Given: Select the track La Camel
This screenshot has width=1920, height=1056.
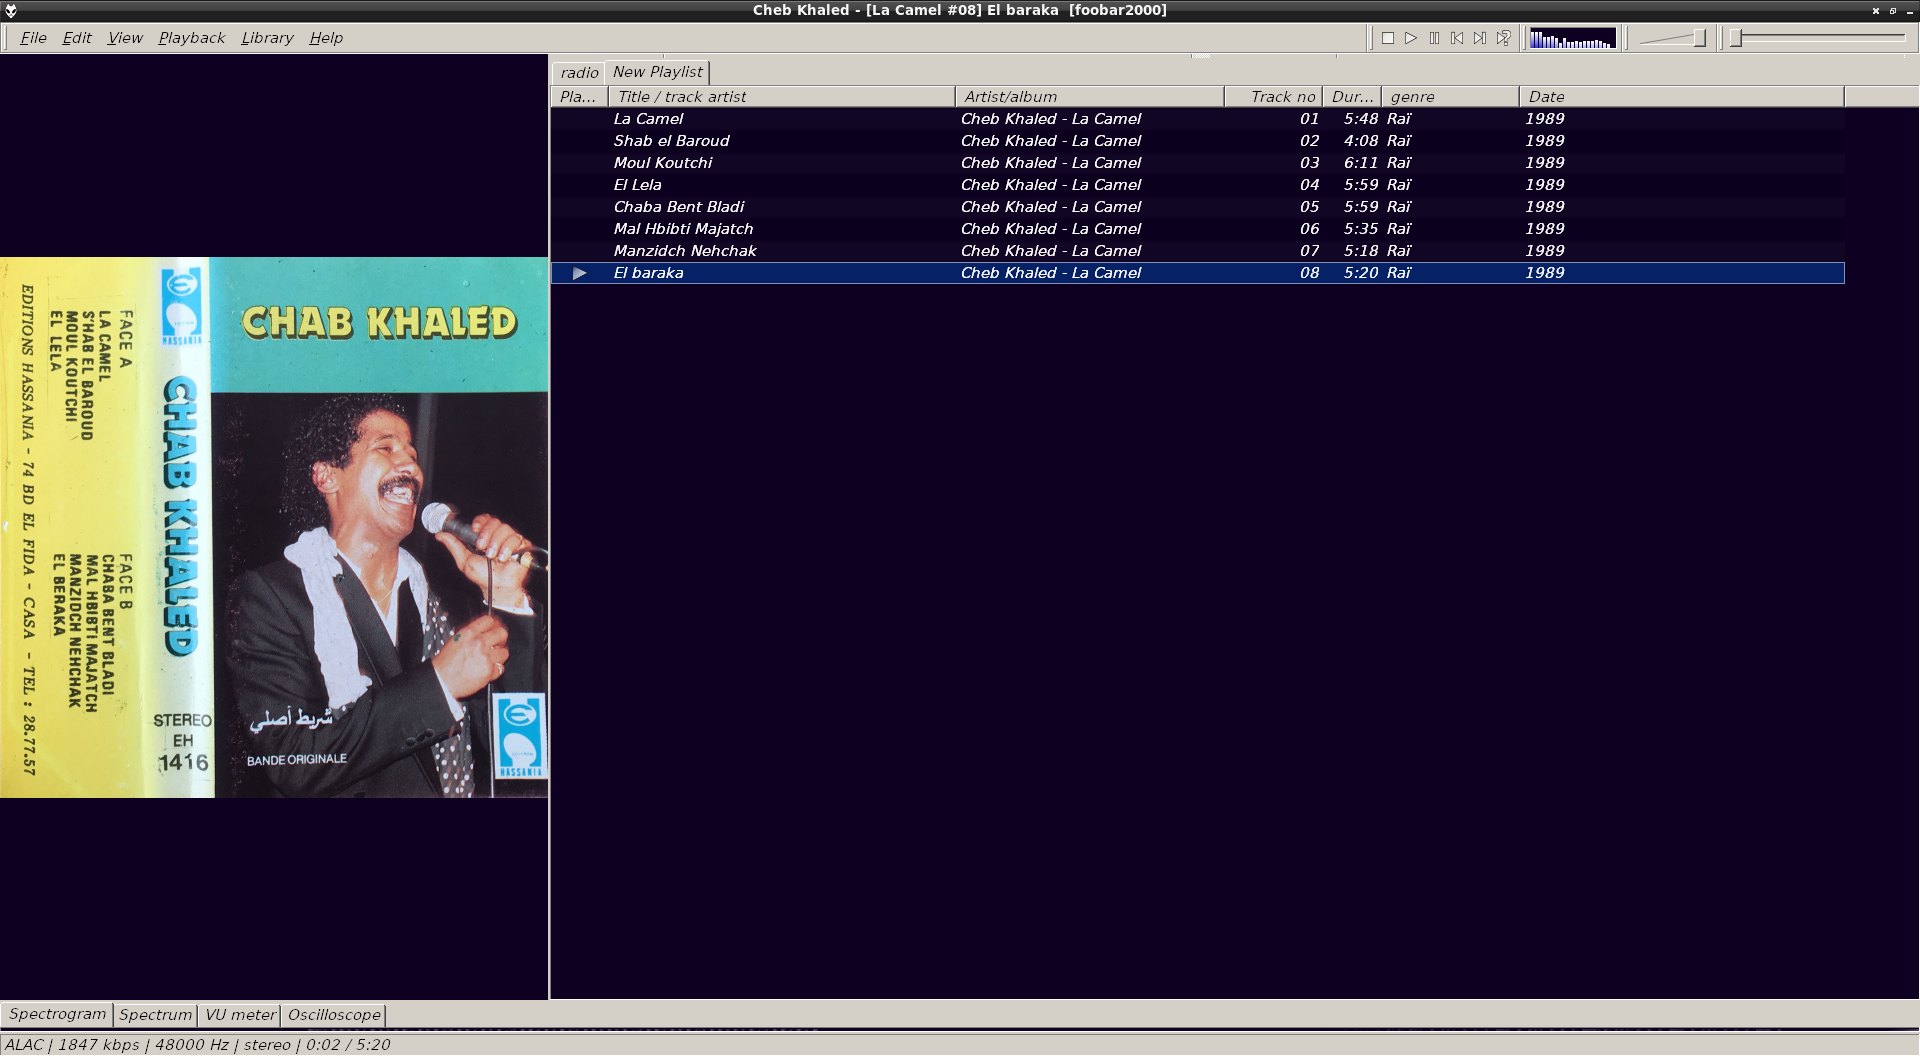Looking at the screenshot, I should pyautogui.click(x=1197, y=119).
